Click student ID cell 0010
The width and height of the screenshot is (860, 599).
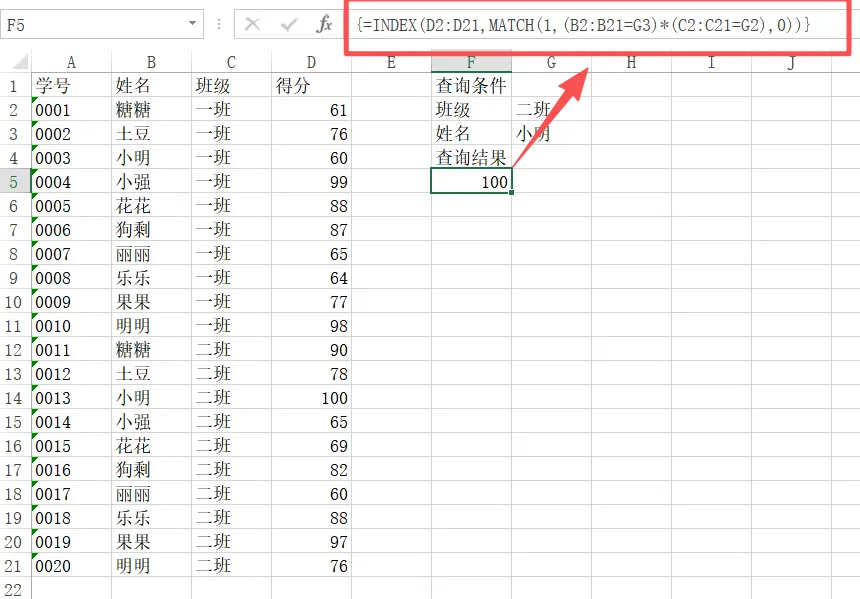tap(71, 326)
